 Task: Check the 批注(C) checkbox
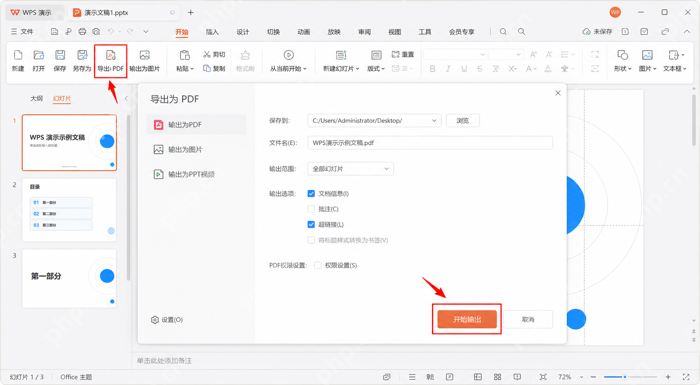311,209
